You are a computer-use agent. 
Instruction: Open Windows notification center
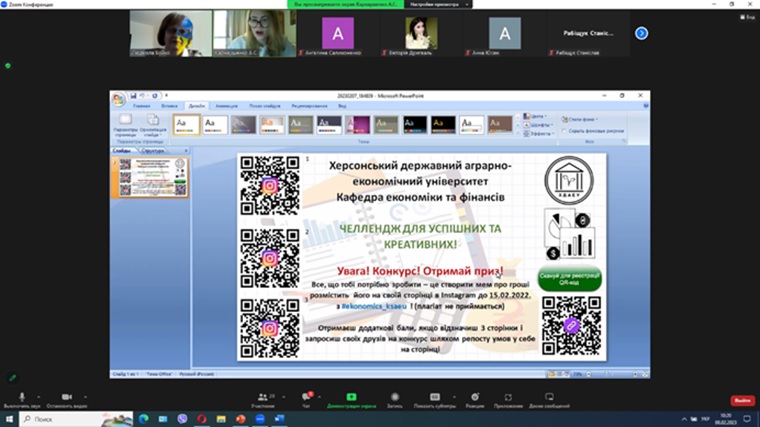747,419
